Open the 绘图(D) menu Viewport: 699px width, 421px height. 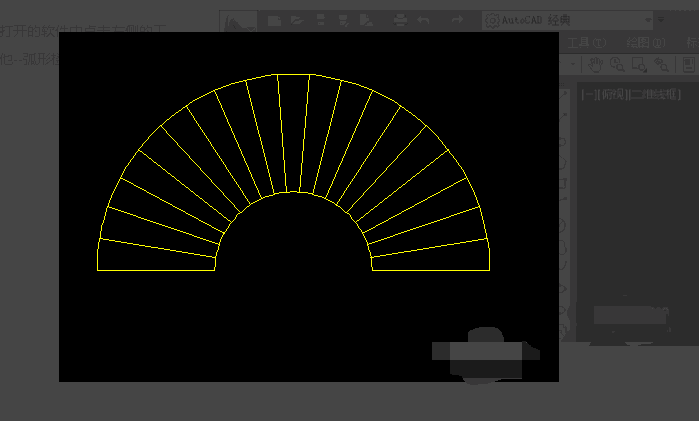tap(644, 42)
